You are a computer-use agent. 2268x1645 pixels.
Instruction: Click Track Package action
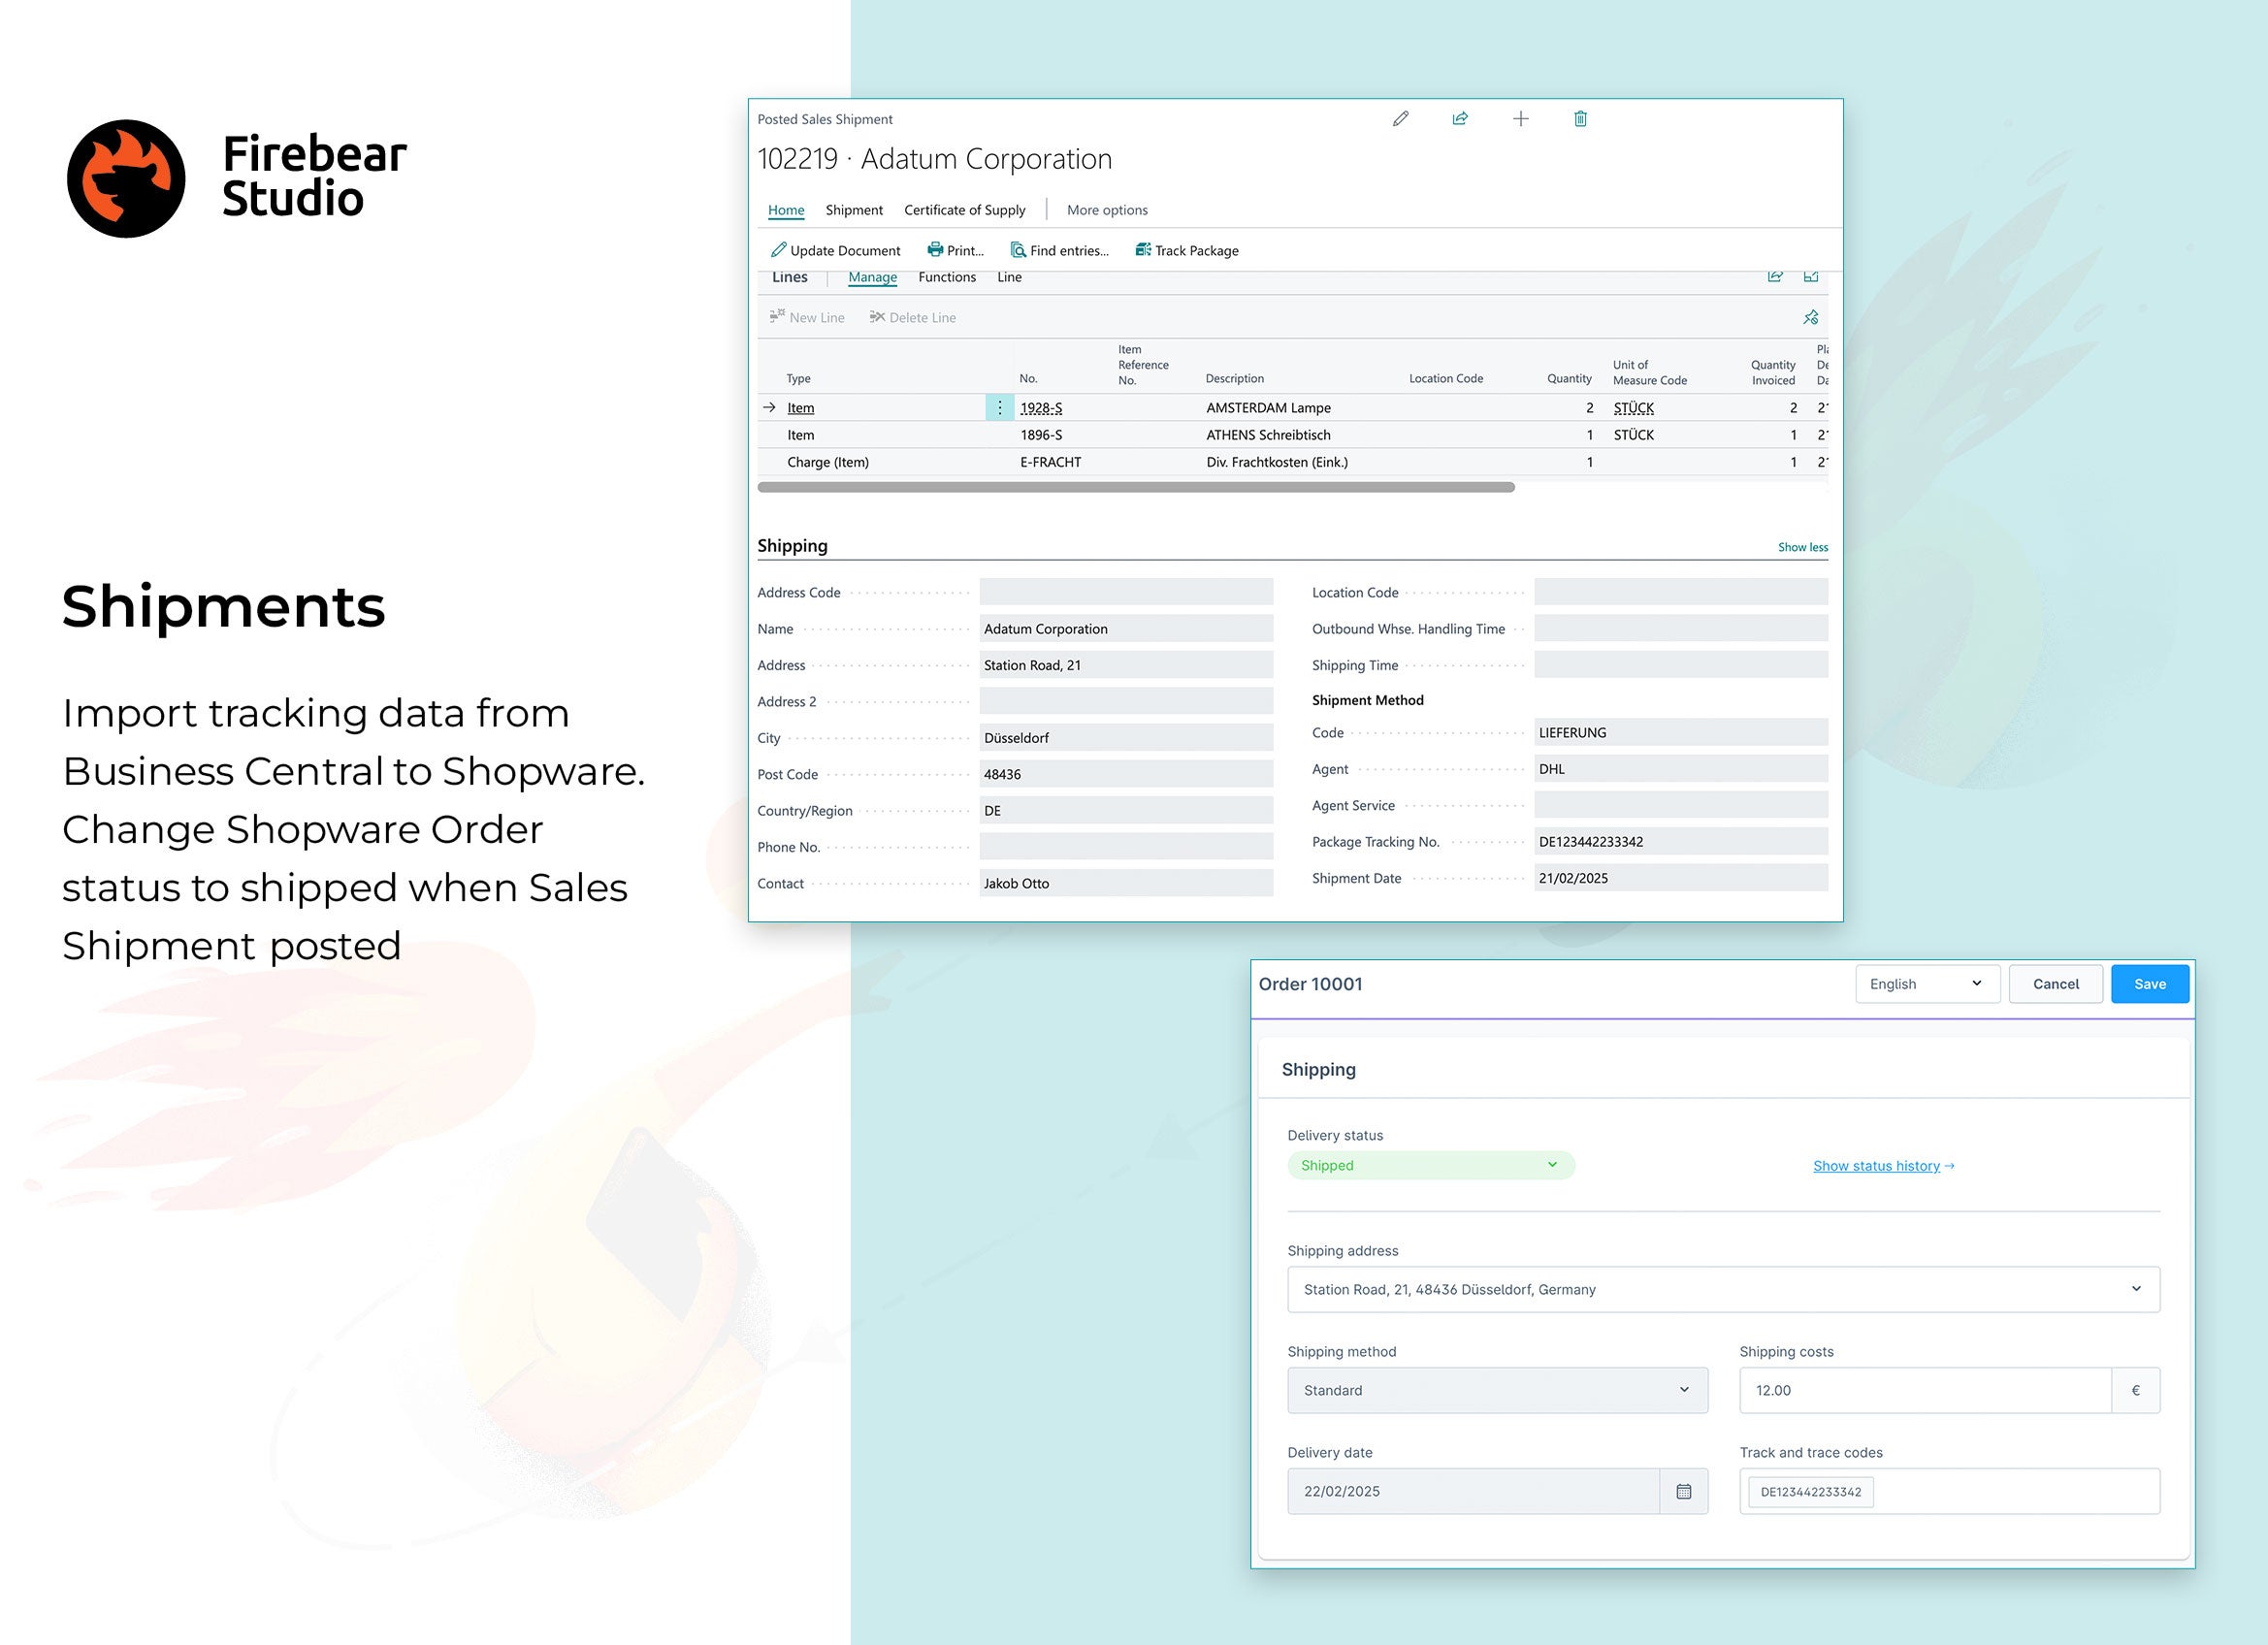(x=1187, y=250)
